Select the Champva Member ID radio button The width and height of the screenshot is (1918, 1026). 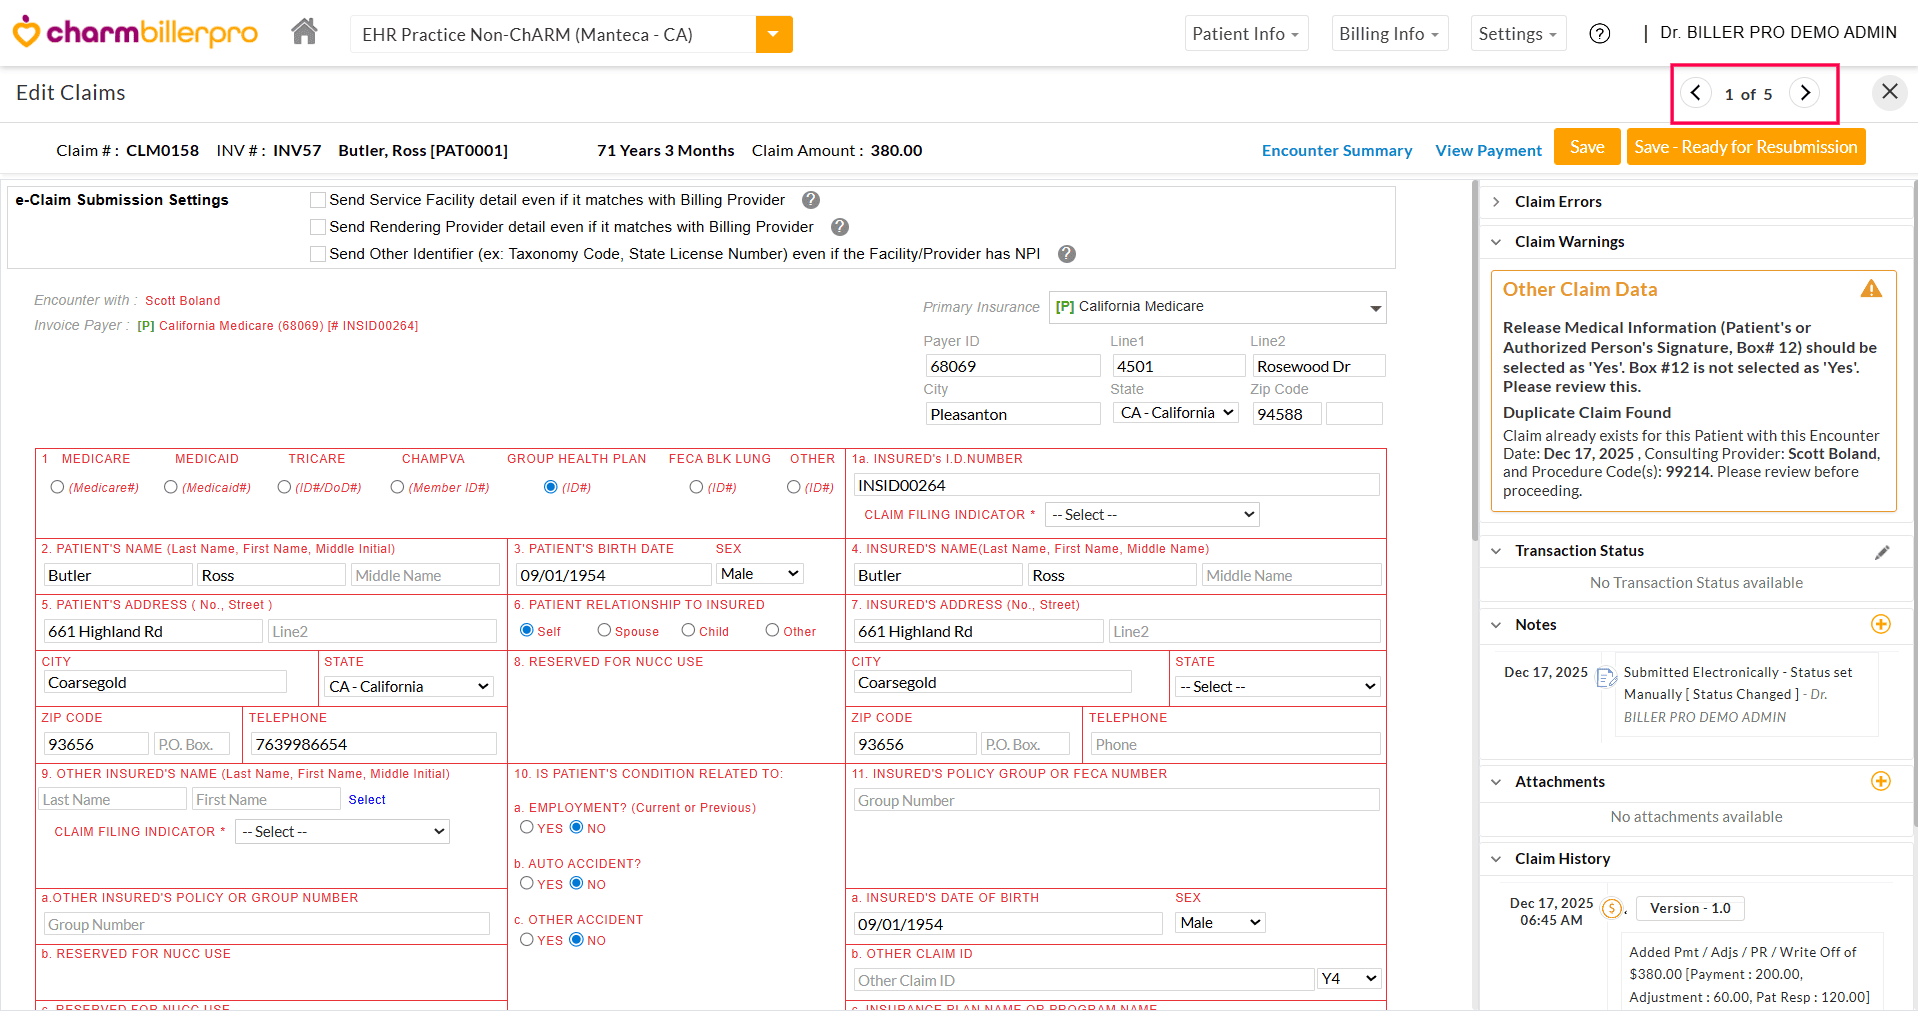(x=397, y=487)
